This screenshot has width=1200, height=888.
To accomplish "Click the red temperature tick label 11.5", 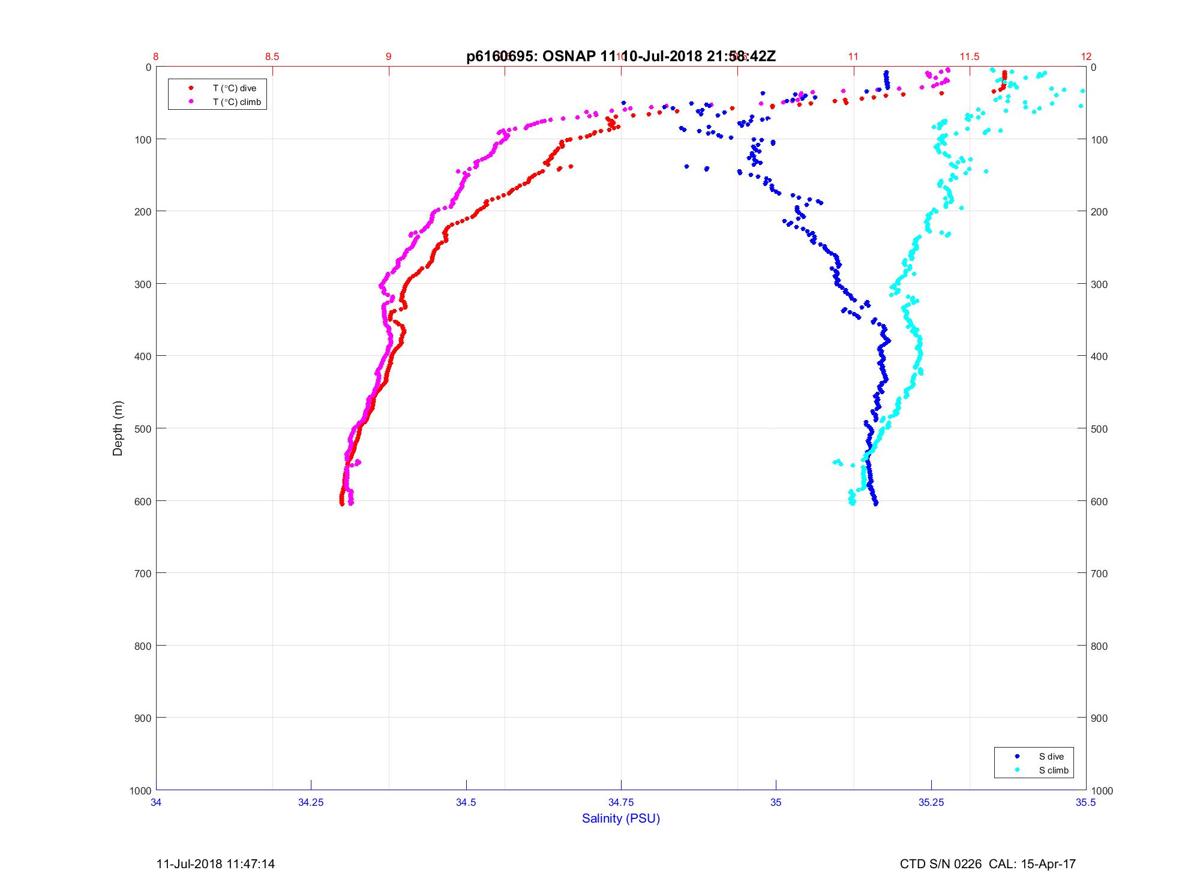I will (x=969, y=57).
